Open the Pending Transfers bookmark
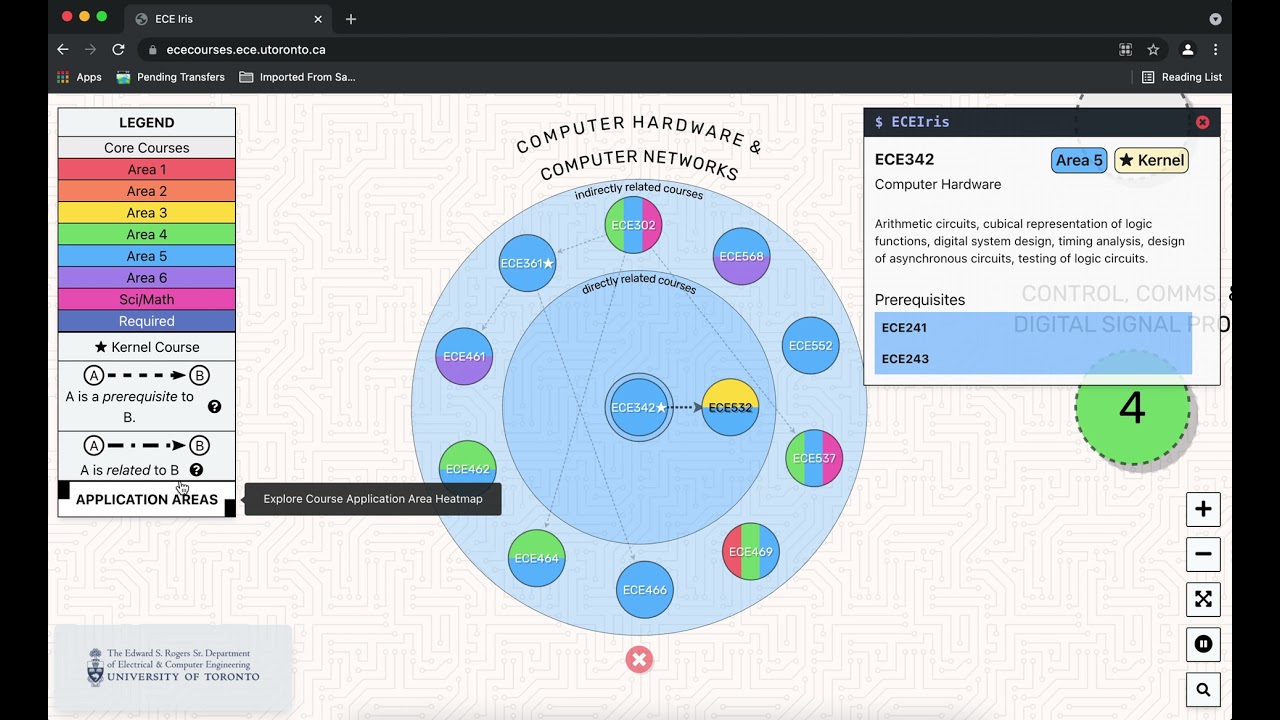This screenshot has width=1280, height=720. 170,77
